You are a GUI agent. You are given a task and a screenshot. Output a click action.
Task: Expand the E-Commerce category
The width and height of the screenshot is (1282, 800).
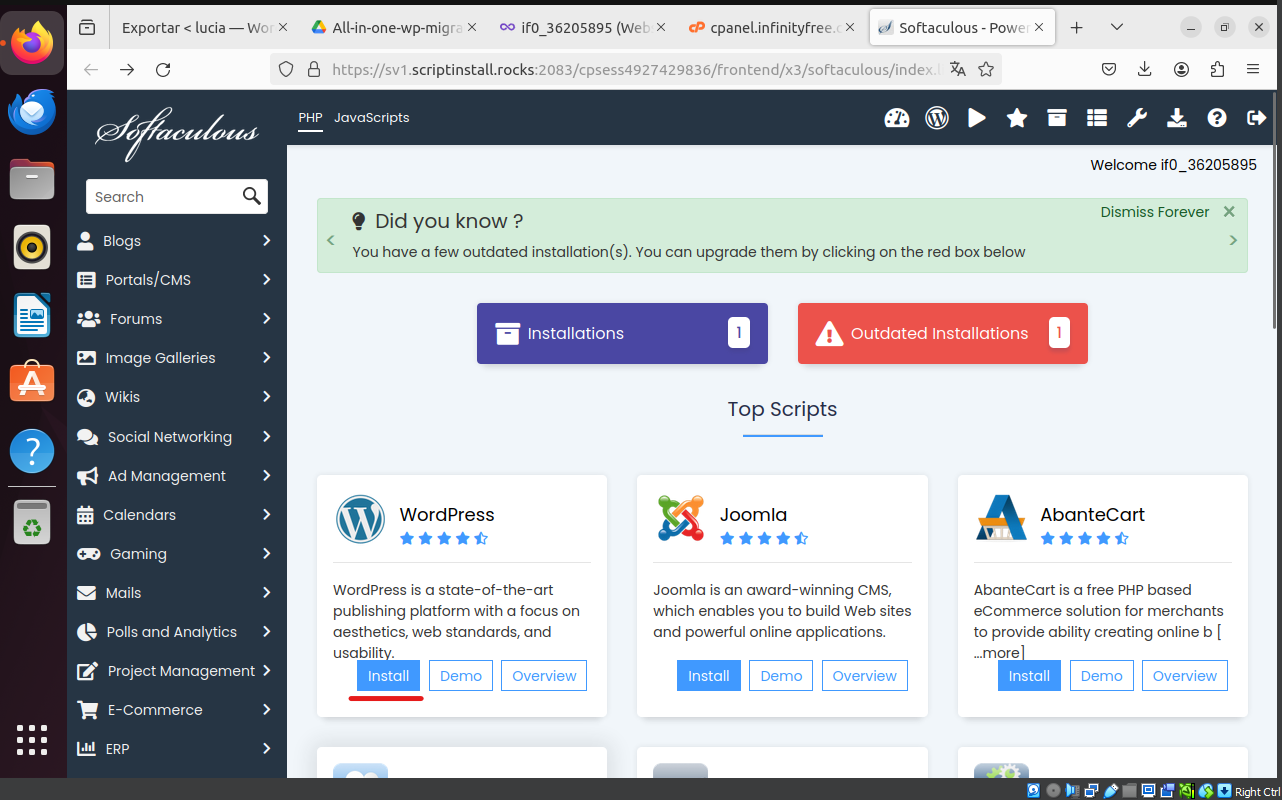coord(176,710)
